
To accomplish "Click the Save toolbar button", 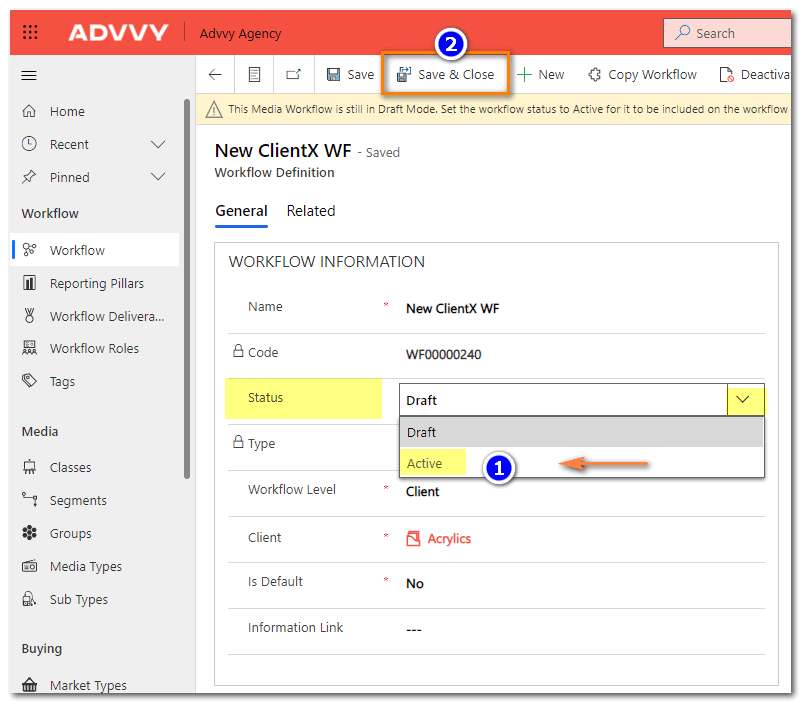I will (350, 75).
